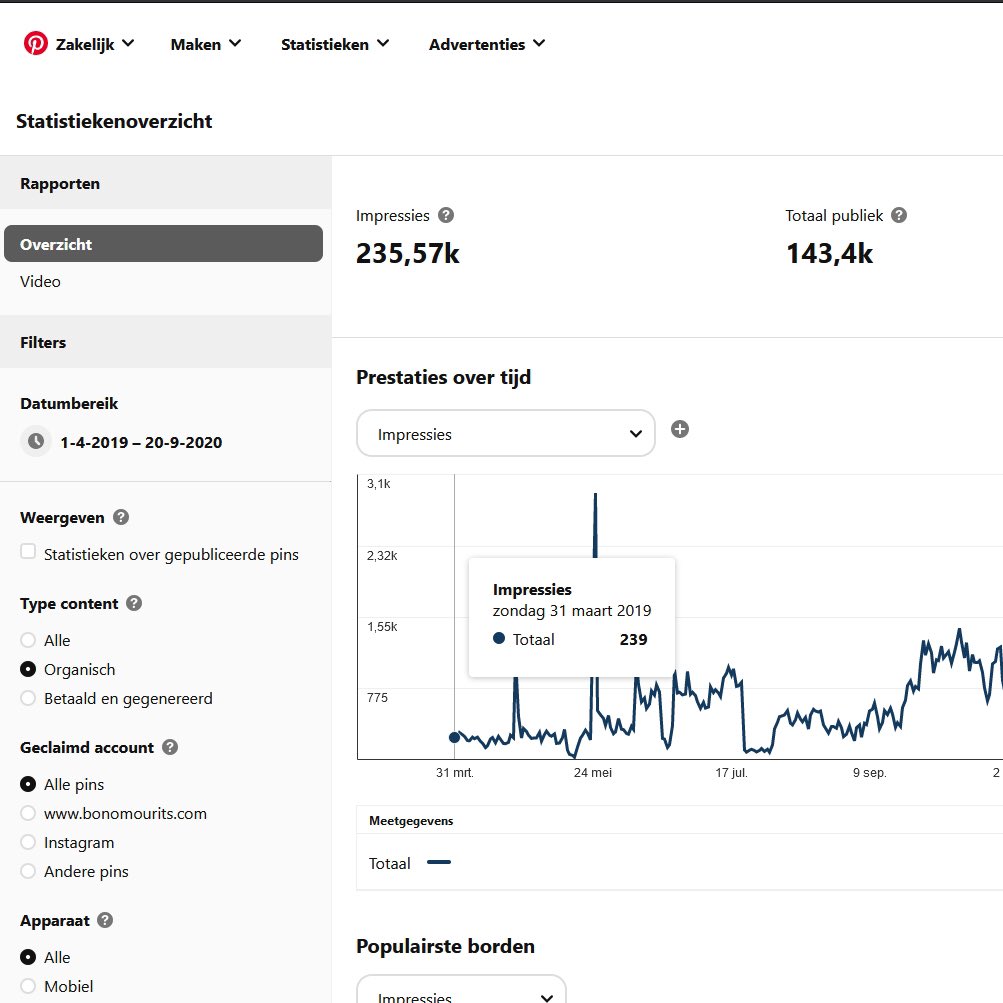Click the 235,57k impressions value
The height and width of the screenshot is (1003, 1003).
[x=407, y=253]
